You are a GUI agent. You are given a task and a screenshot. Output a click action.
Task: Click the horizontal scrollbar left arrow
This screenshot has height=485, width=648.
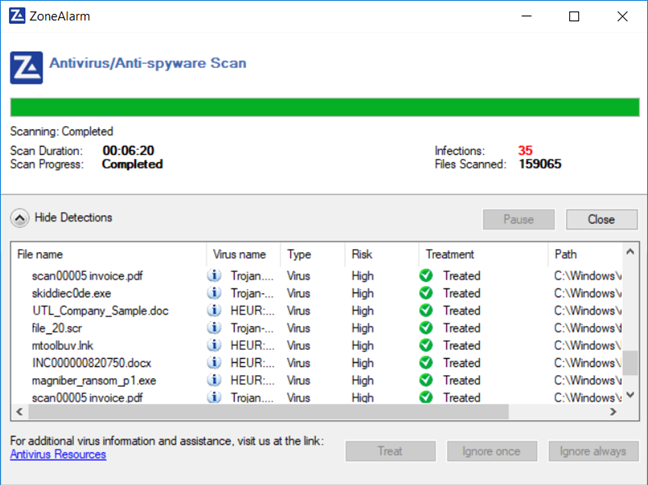(x=19, y=411)
